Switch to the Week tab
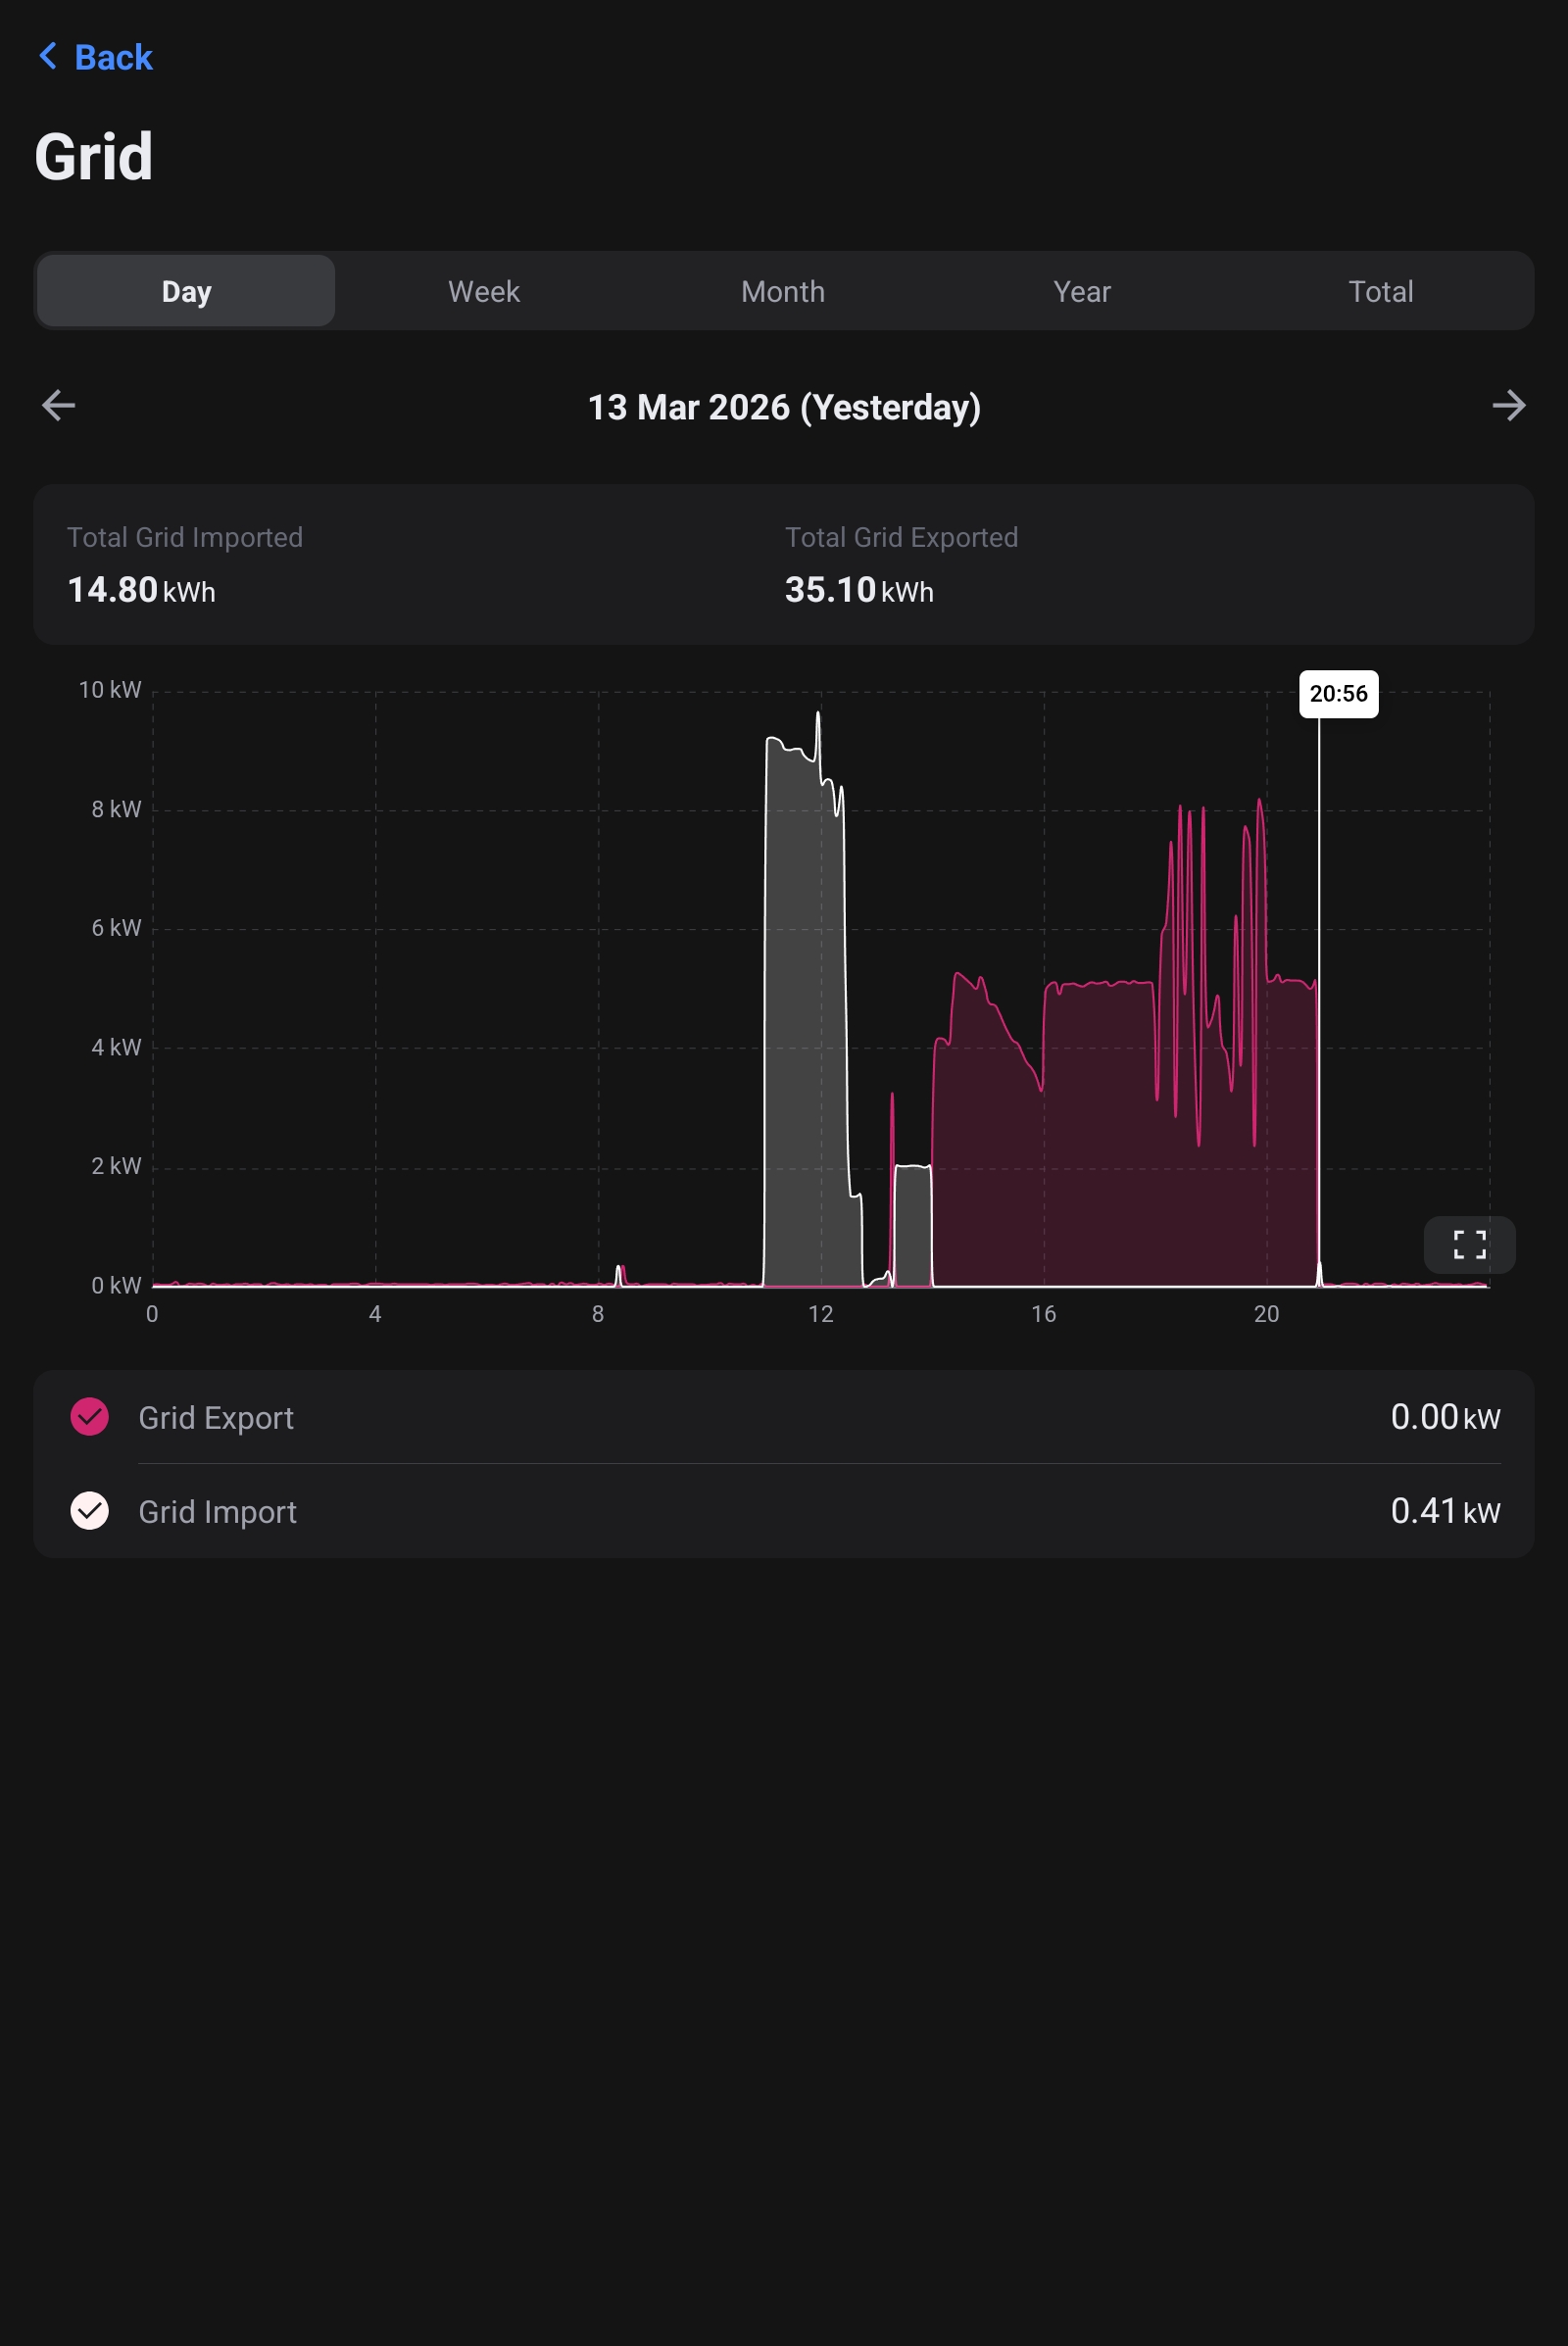The height and width of the screenshot is (2346, 1568). (x=484, y=291)
